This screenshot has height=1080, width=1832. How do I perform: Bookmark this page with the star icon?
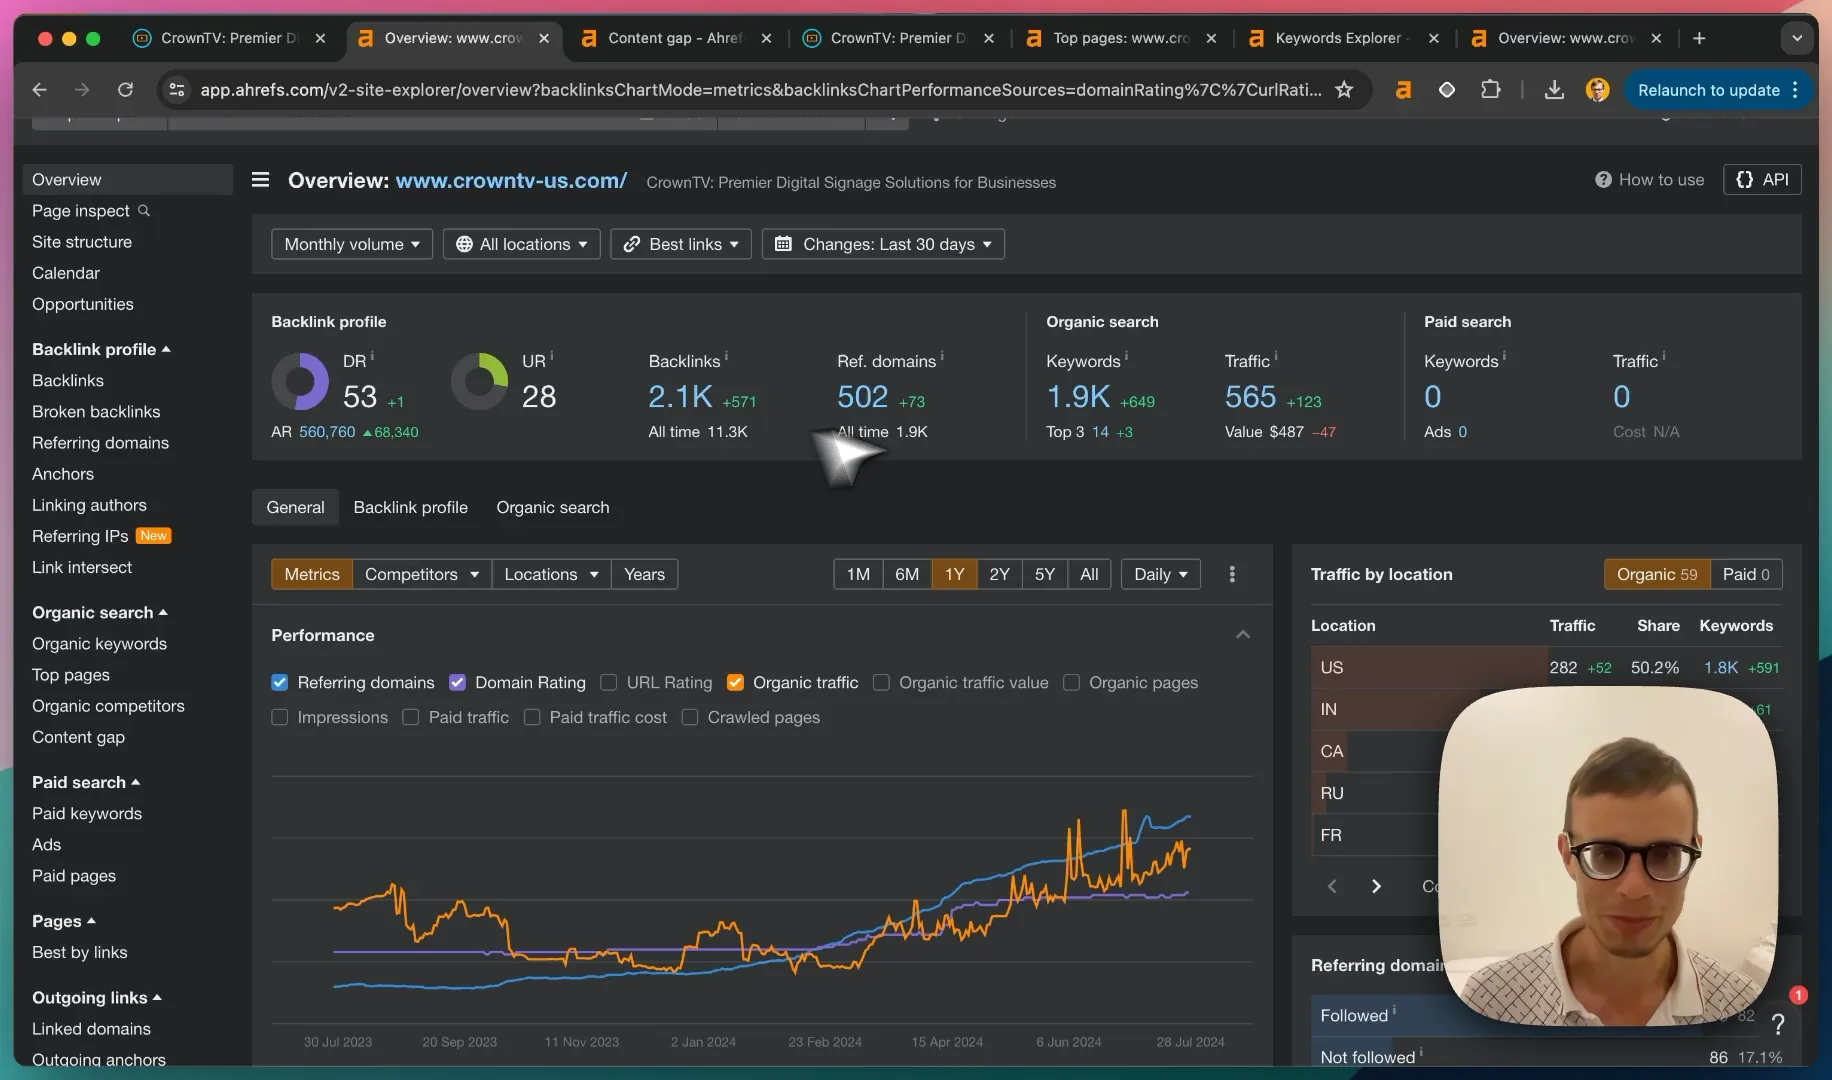1344,90
